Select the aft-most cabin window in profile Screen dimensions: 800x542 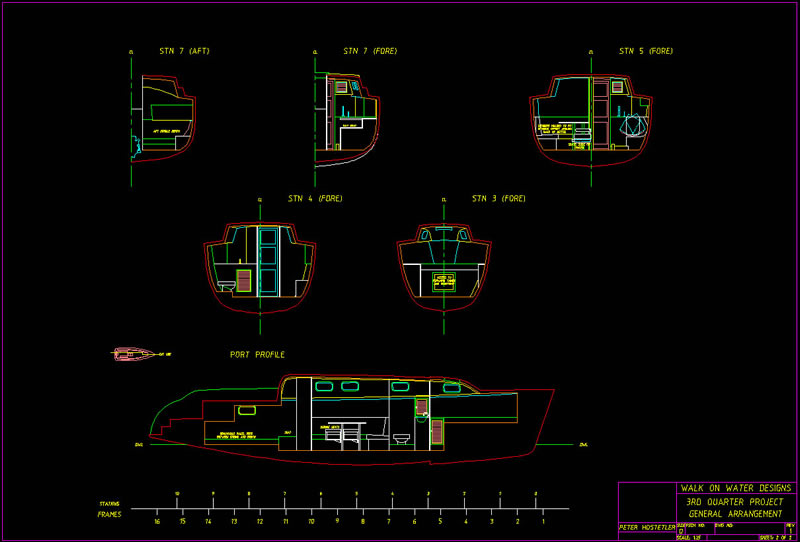tap(323, 386)
